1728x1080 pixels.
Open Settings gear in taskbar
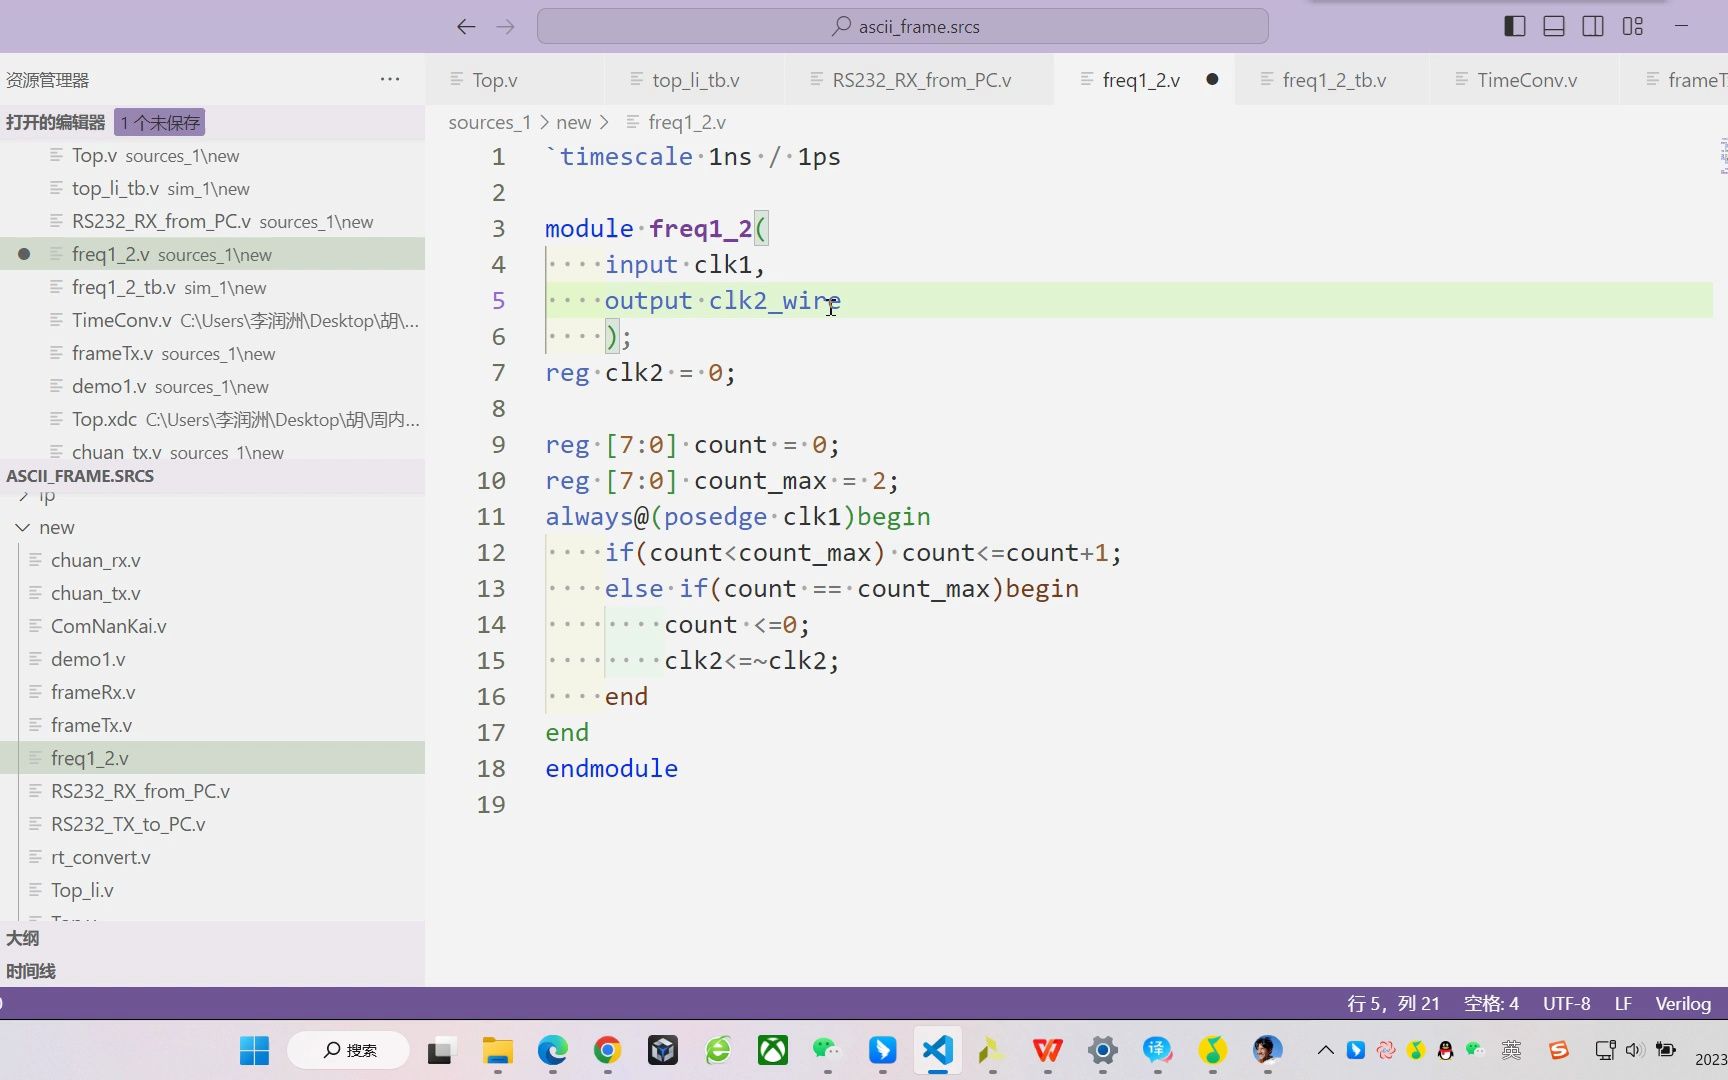coord(1102,1050)
